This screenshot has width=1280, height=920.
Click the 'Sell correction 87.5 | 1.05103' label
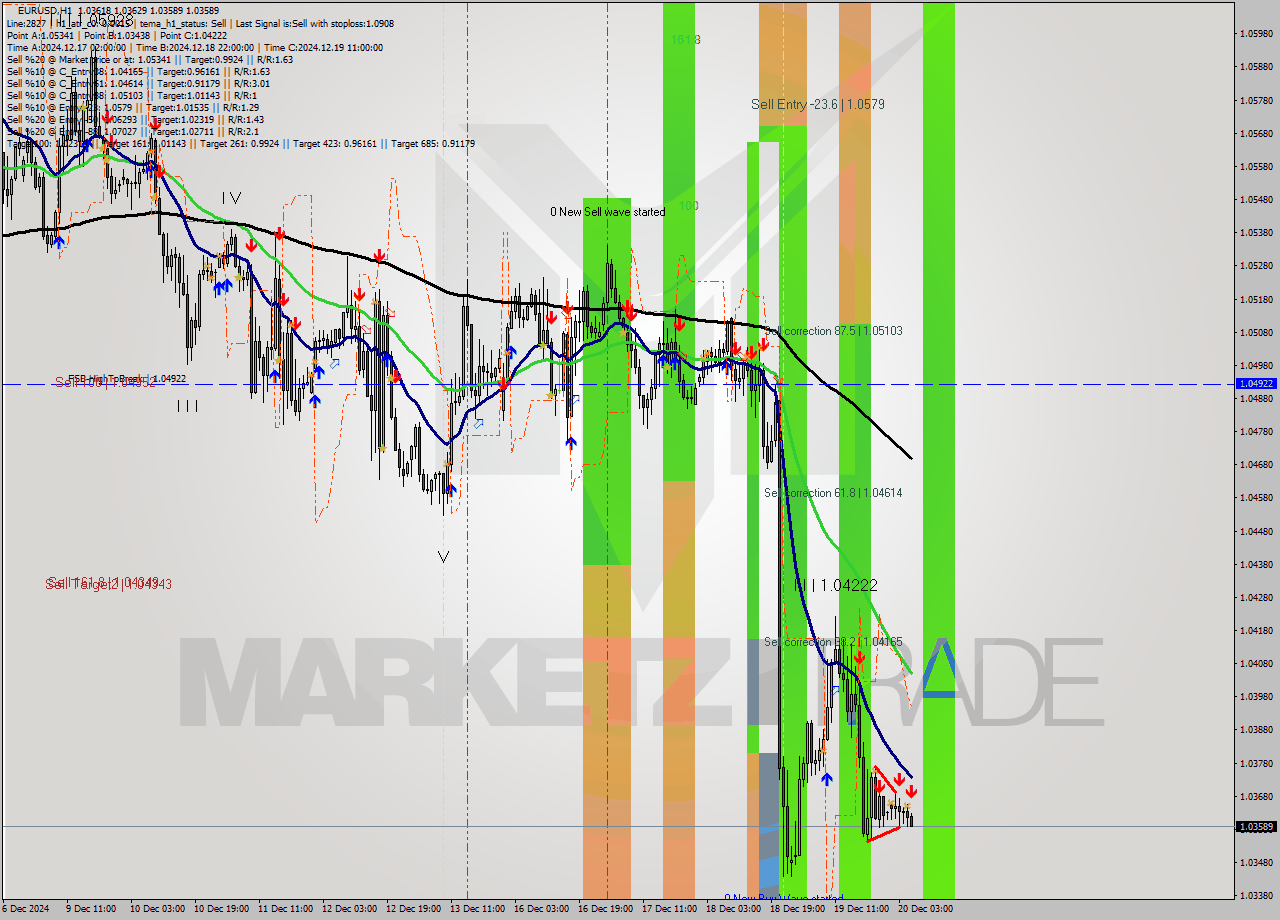tap(833, 331)
